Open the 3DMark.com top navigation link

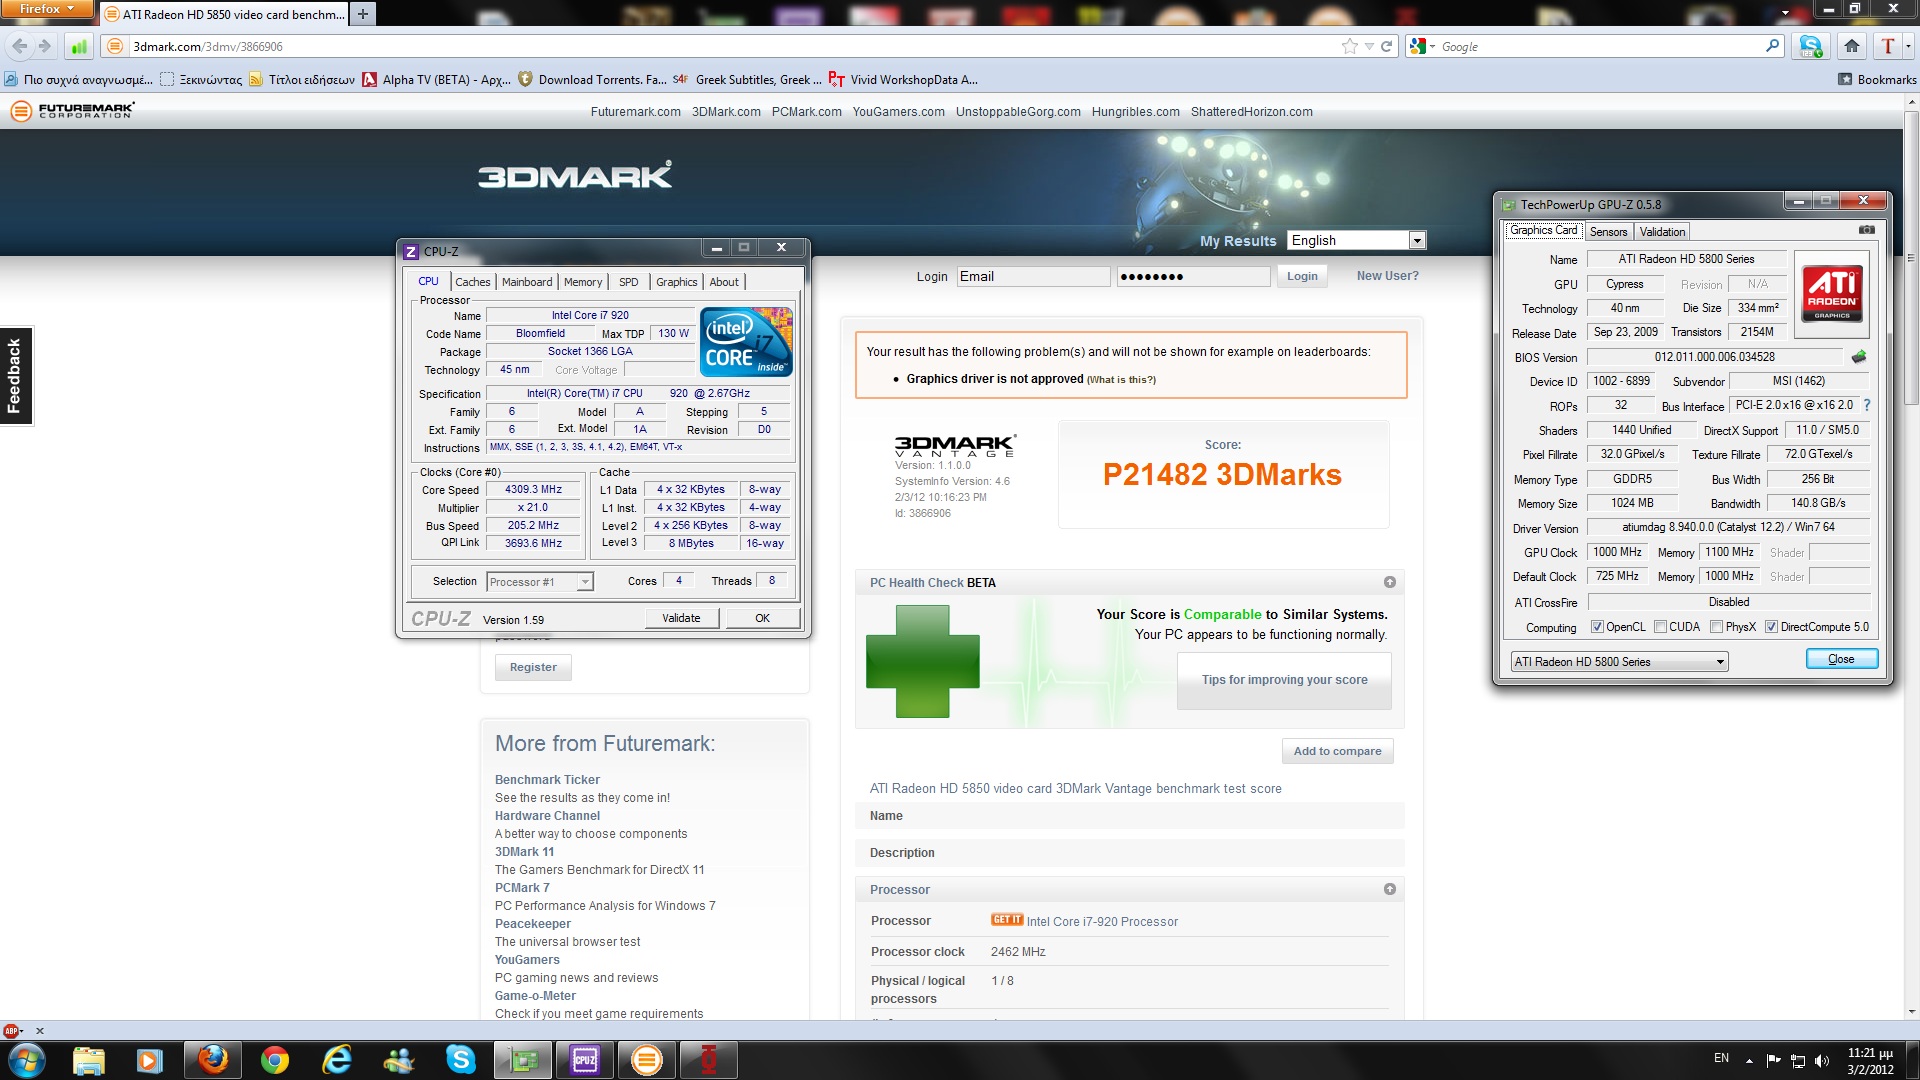[x=726, y=112]
